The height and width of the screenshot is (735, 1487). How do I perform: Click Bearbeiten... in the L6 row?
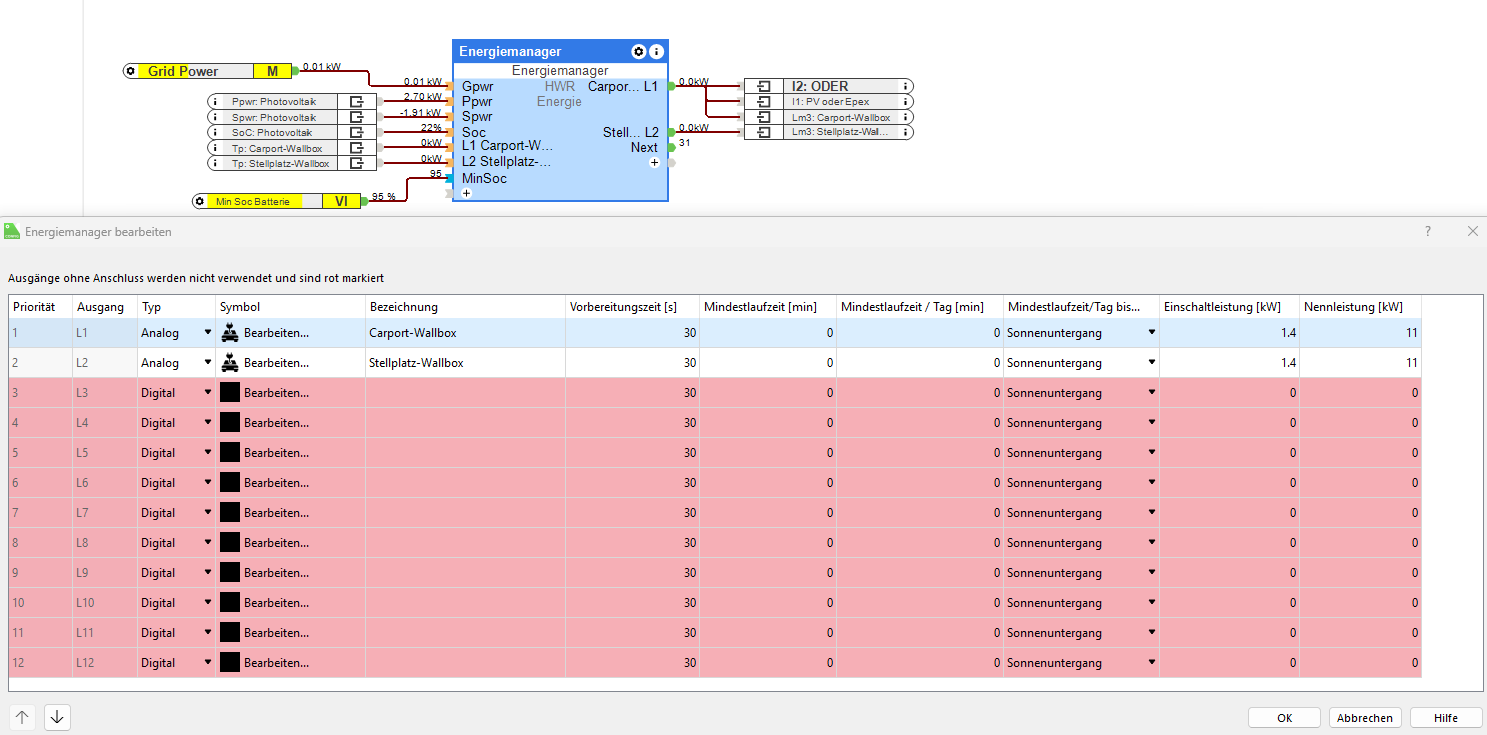(276, 483)
